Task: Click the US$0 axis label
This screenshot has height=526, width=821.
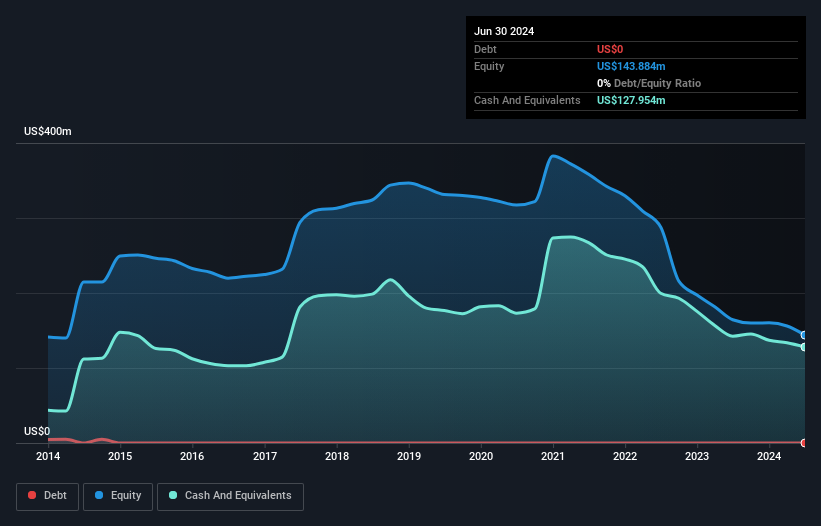Action: pyautogui.click(x=37, y=431)
